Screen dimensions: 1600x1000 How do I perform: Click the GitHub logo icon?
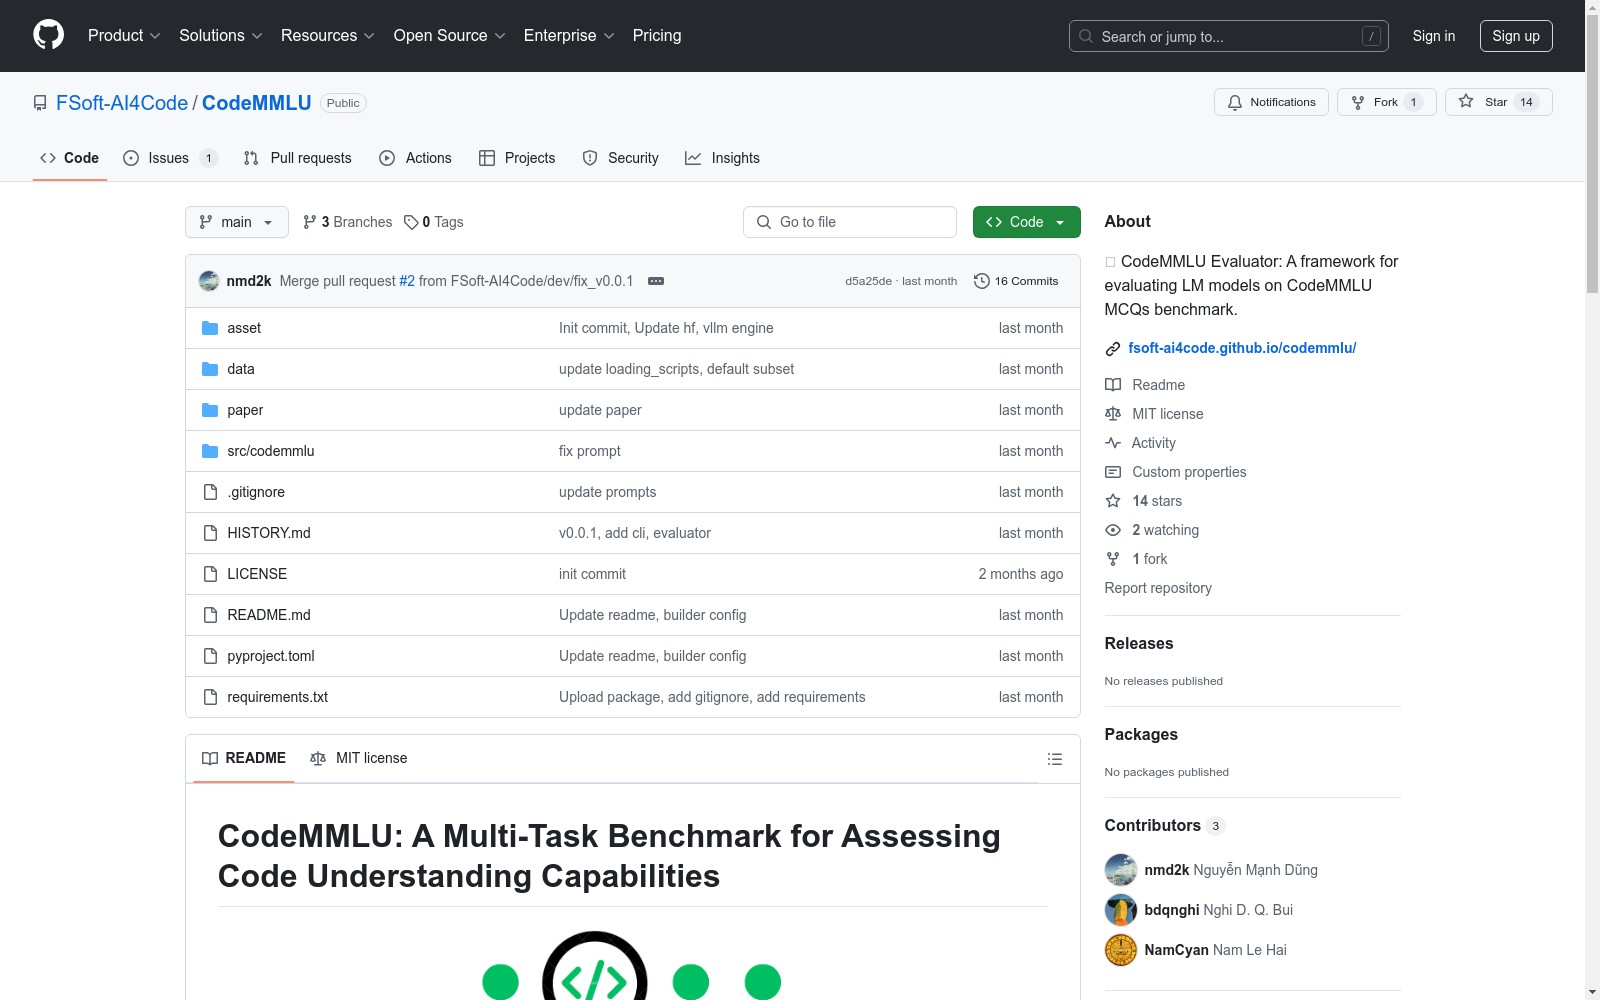(x=48, y=35)
